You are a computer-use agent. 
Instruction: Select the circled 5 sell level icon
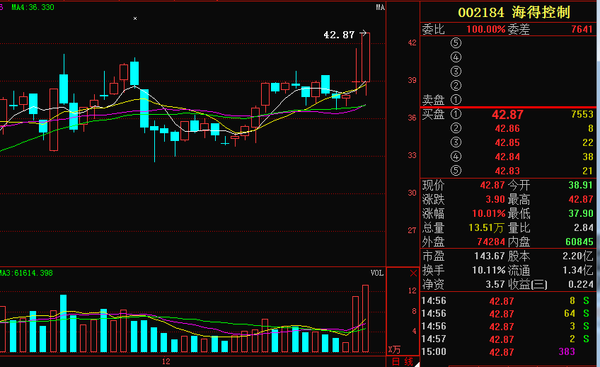point(456,43)
